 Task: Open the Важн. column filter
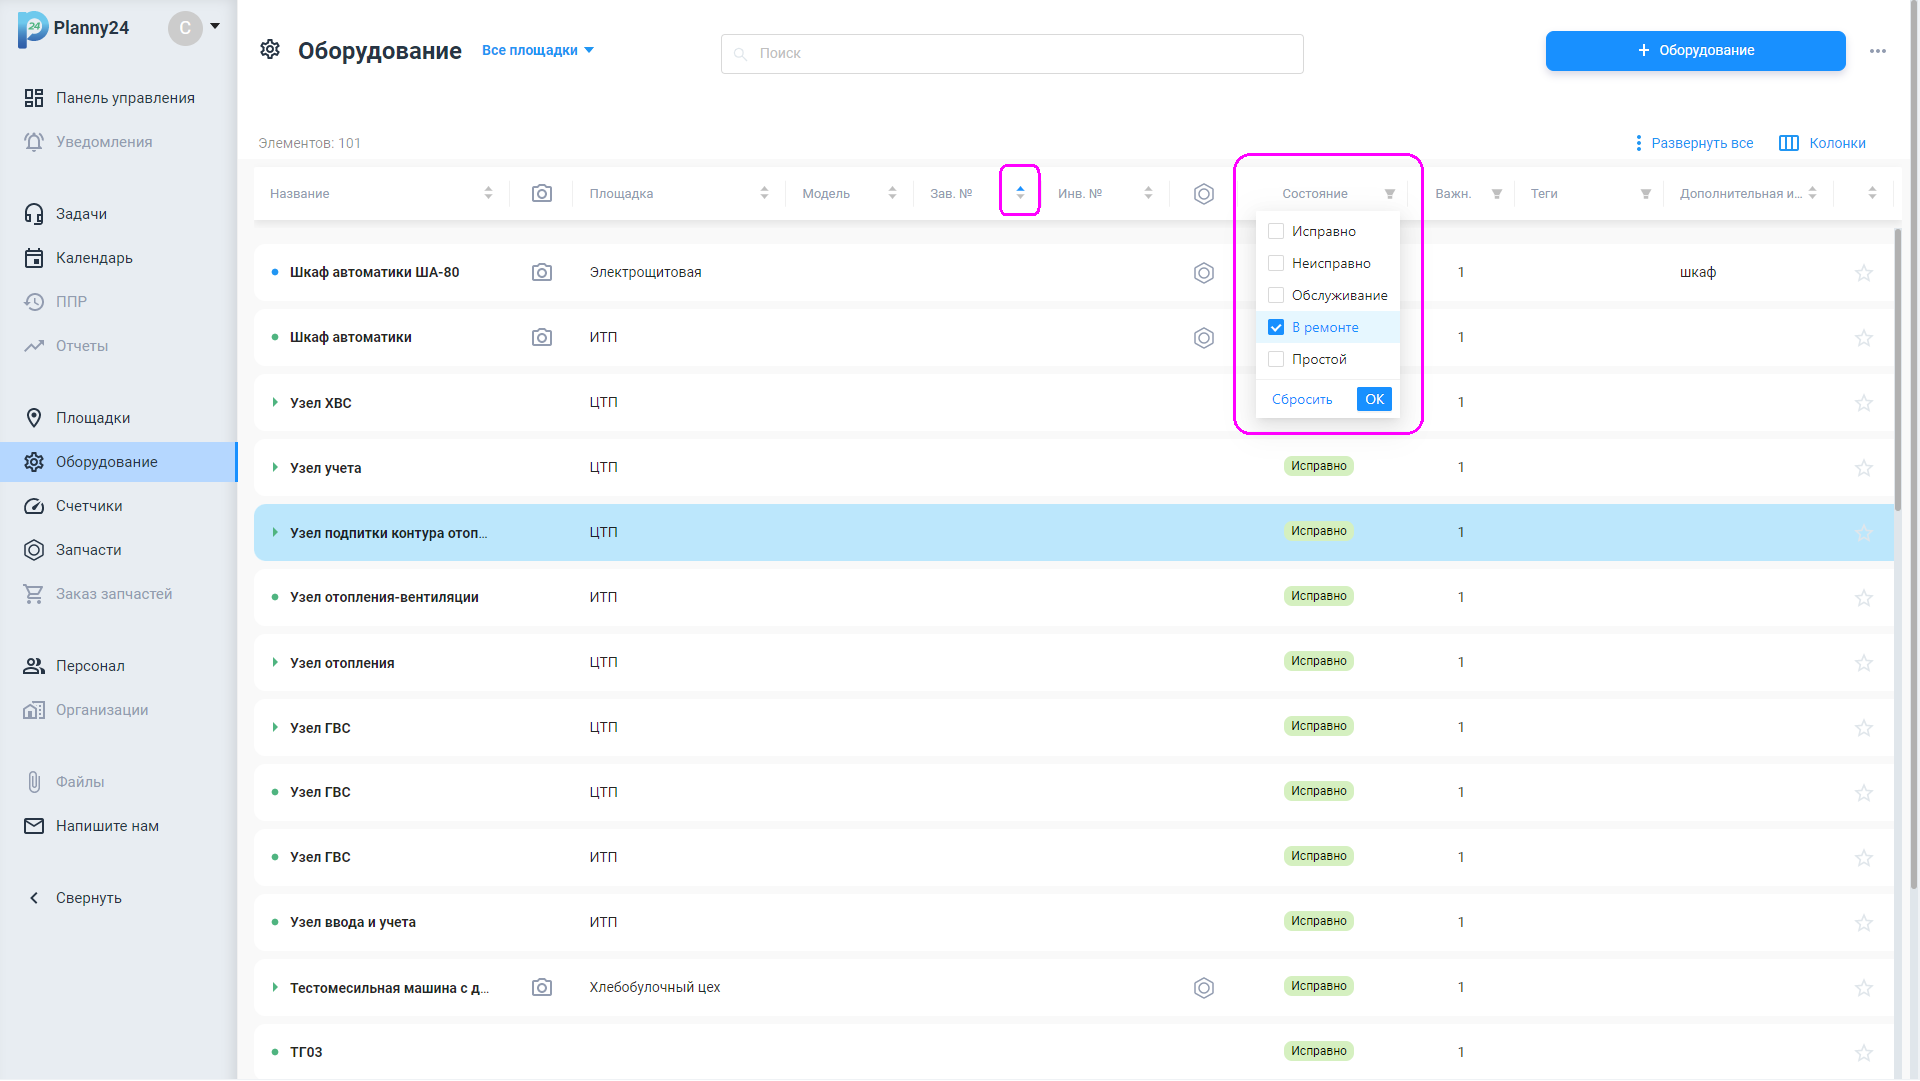[1497, 194]
